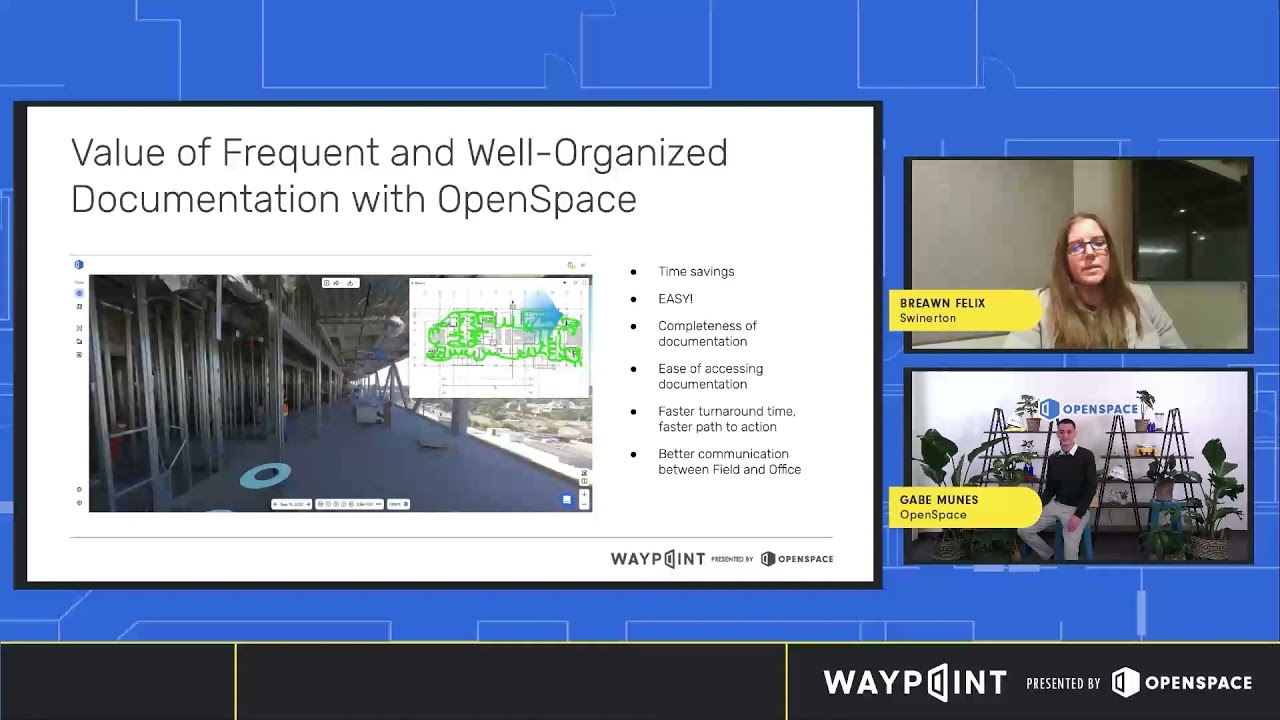Click the fifth left sidebar icon
This screenshot has width=1280, height=720.
[x=79, y=355]
